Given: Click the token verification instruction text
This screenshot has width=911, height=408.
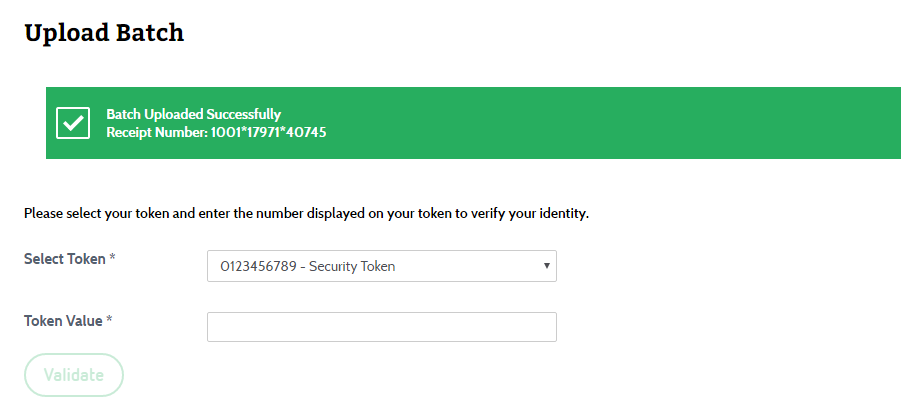Looking at the screenshot, I should [306, 213].
